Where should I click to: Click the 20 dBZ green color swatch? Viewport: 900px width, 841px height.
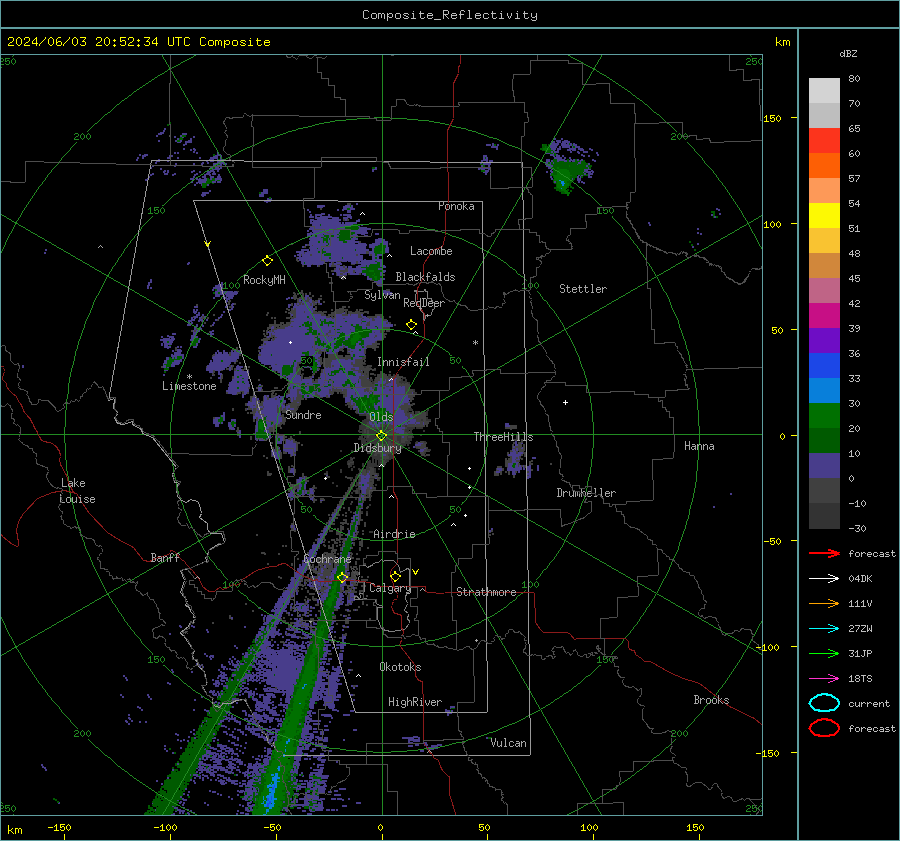(824, 416)
